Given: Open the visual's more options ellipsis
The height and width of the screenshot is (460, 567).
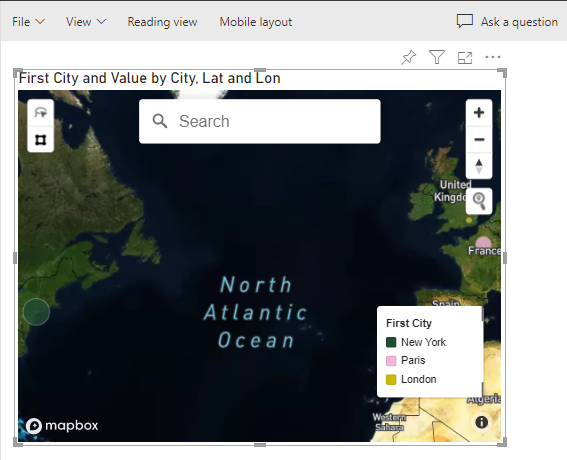Looking at the screenshot, I should 493,57.
